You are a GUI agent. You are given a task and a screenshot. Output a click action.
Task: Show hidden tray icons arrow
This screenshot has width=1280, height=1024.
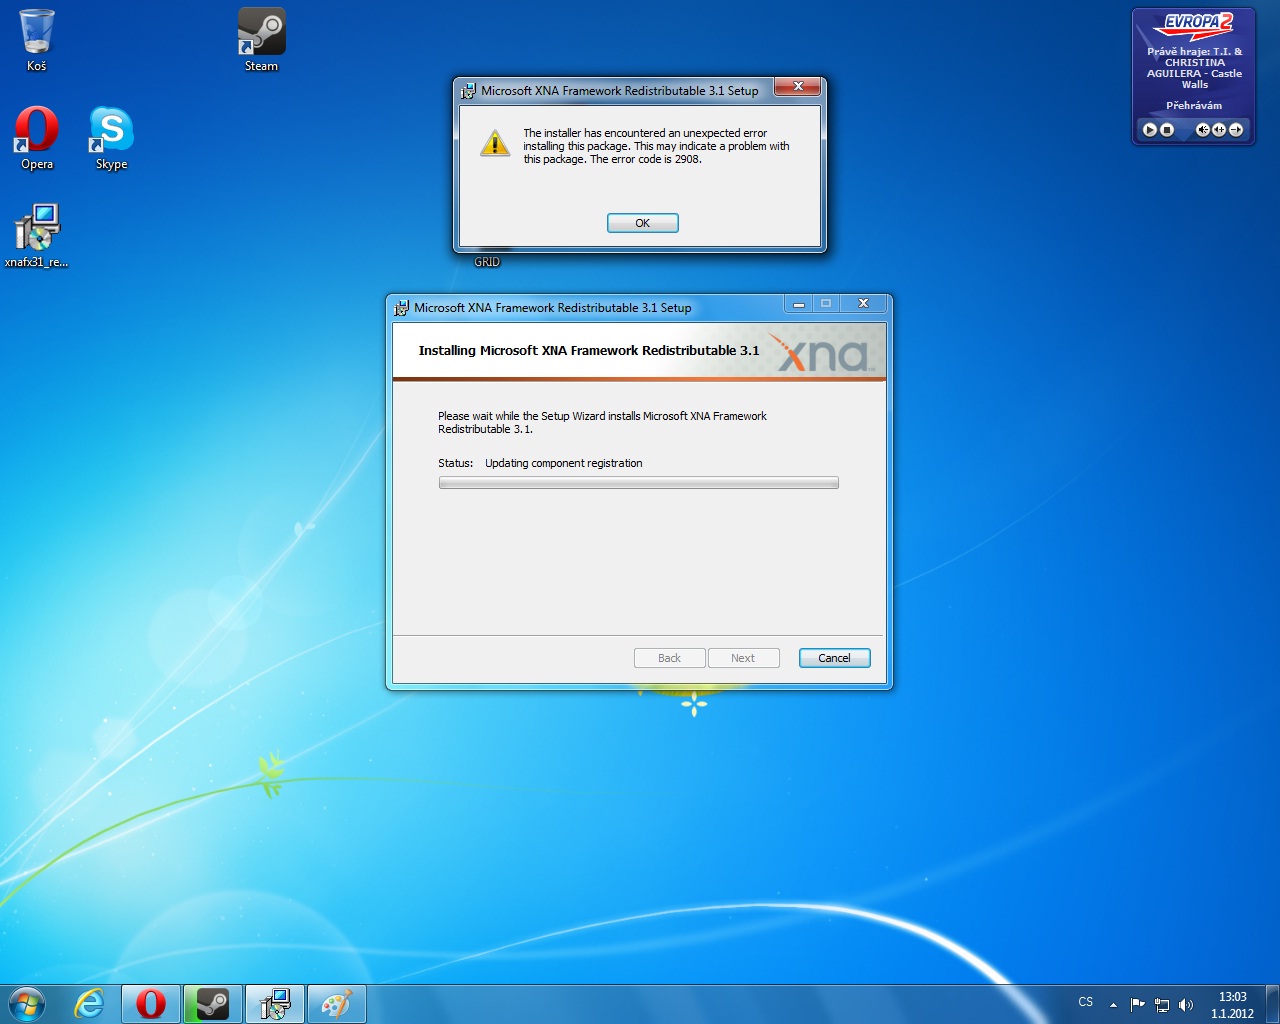click(x=1113, y=1005)
